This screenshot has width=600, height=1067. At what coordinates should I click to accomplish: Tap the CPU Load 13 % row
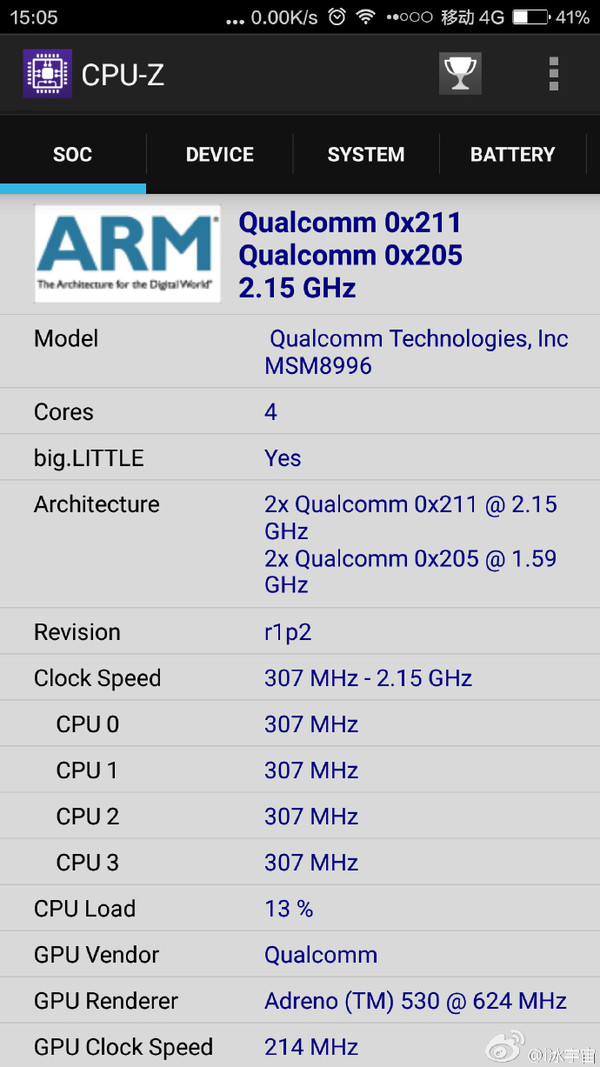click(300, 908)
